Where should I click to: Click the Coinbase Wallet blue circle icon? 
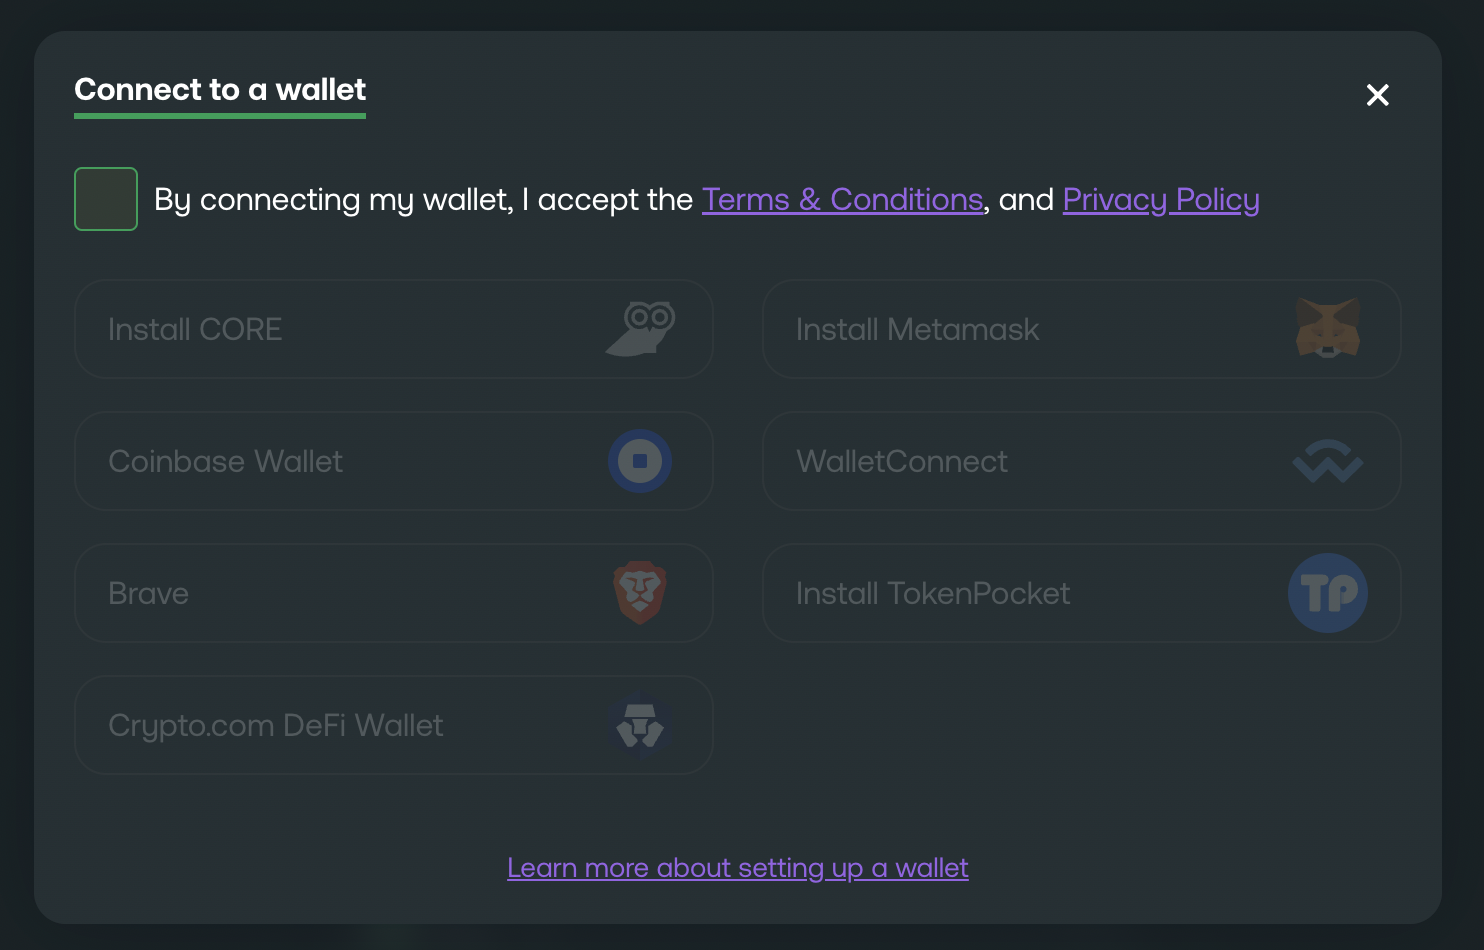pyautogui.click(x=640, y=461)
